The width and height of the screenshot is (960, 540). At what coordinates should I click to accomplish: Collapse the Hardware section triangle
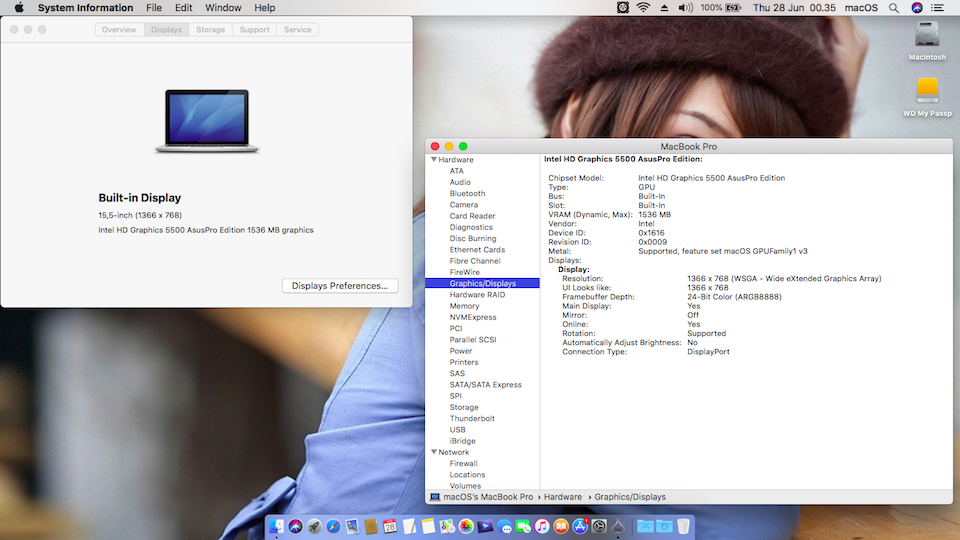click(x=434, y=160)
